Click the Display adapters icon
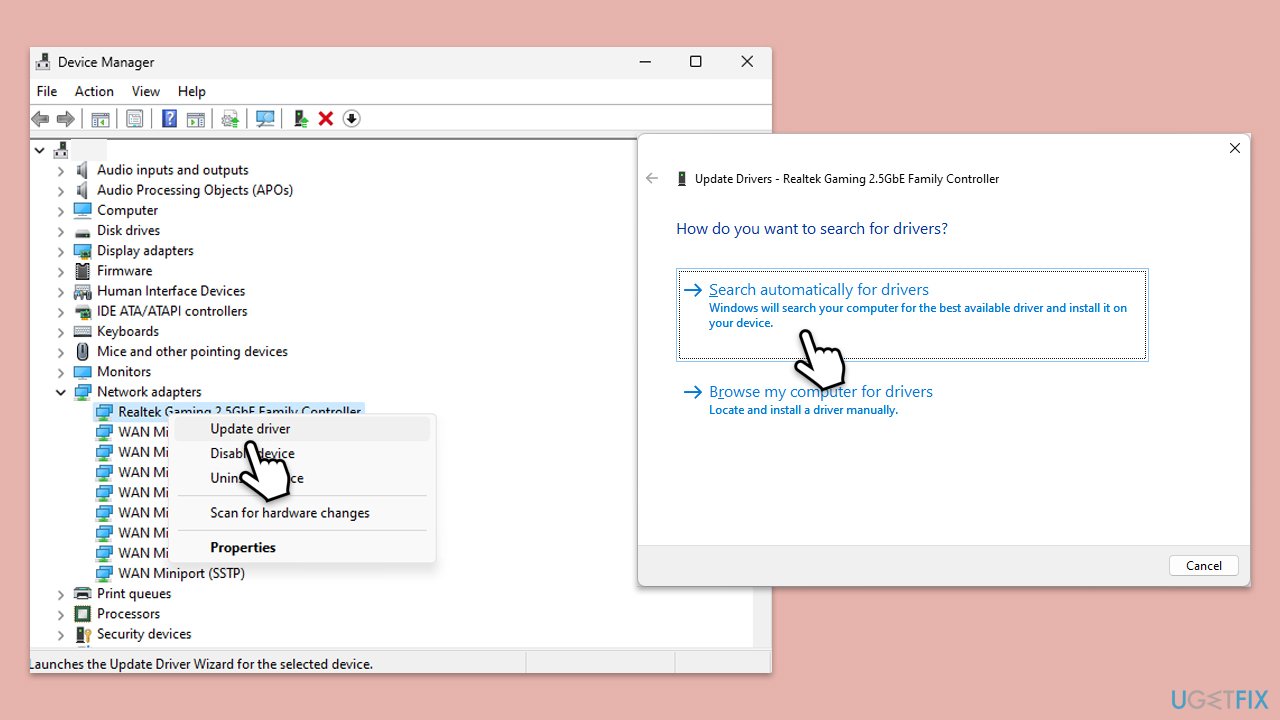This screenshot has width=1280, height=720. pyautogui.click(x=83, y=251)
